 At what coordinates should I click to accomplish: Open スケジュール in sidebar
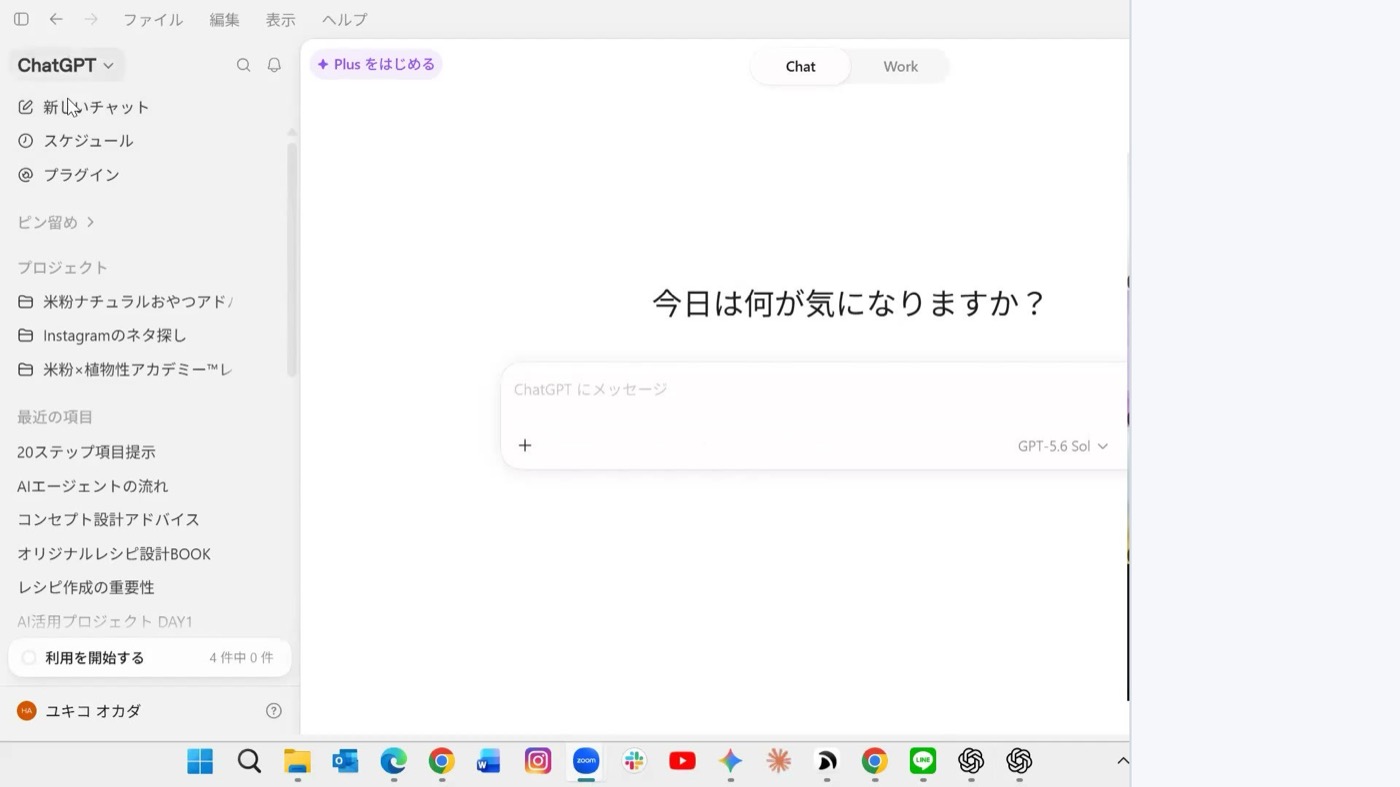[88, 141]
